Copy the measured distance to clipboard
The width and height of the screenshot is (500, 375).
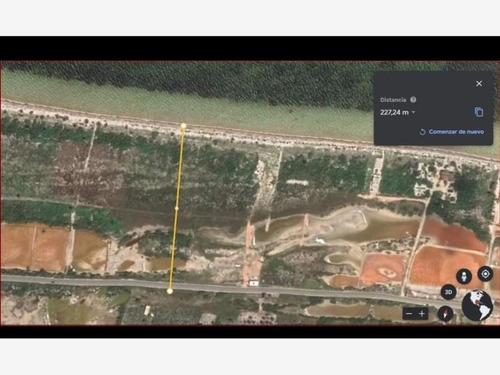(x=479, y=112)
